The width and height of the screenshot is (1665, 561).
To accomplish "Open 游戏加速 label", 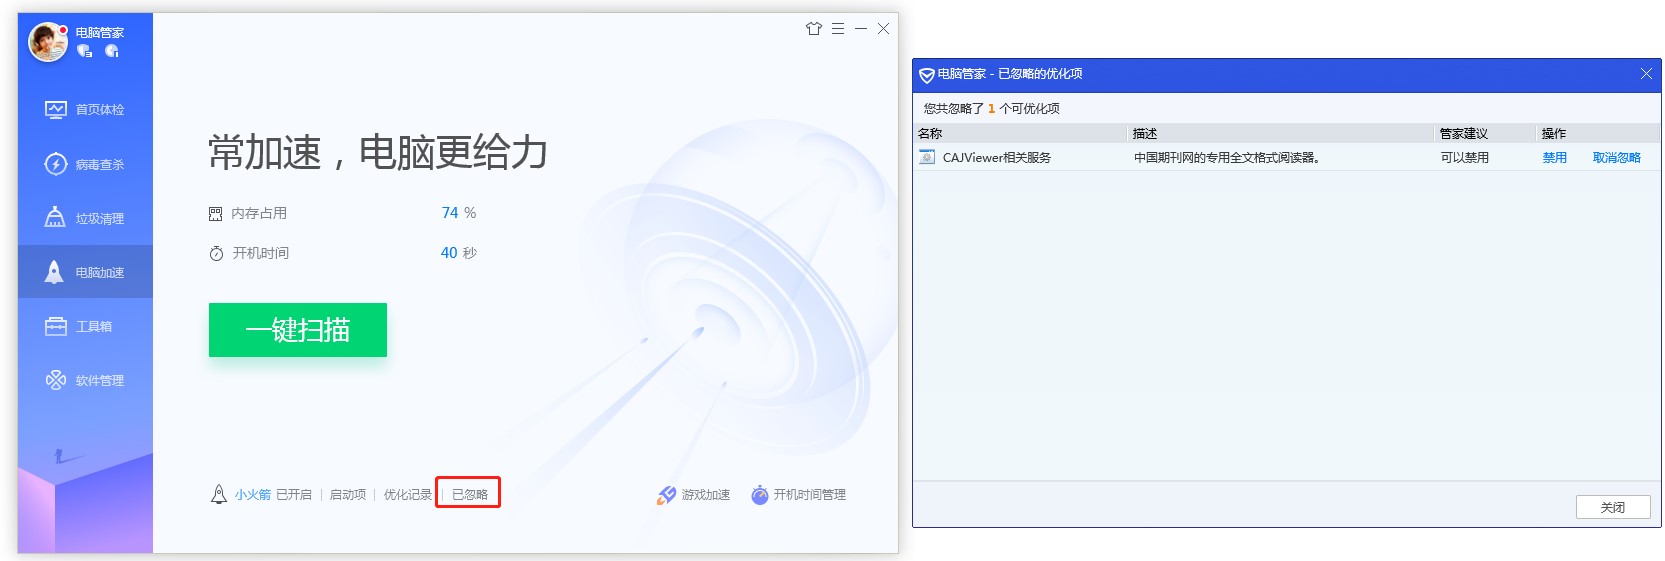I will [706, 495].
